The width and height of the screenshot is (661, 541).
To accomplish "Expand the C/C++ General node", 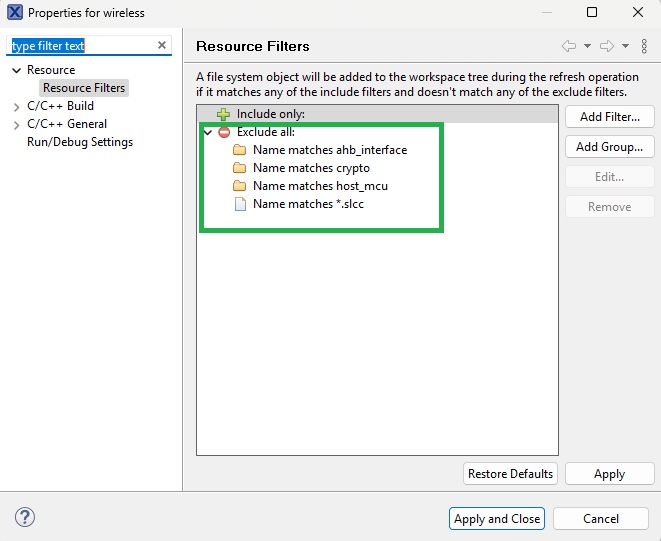I will 17,124.
